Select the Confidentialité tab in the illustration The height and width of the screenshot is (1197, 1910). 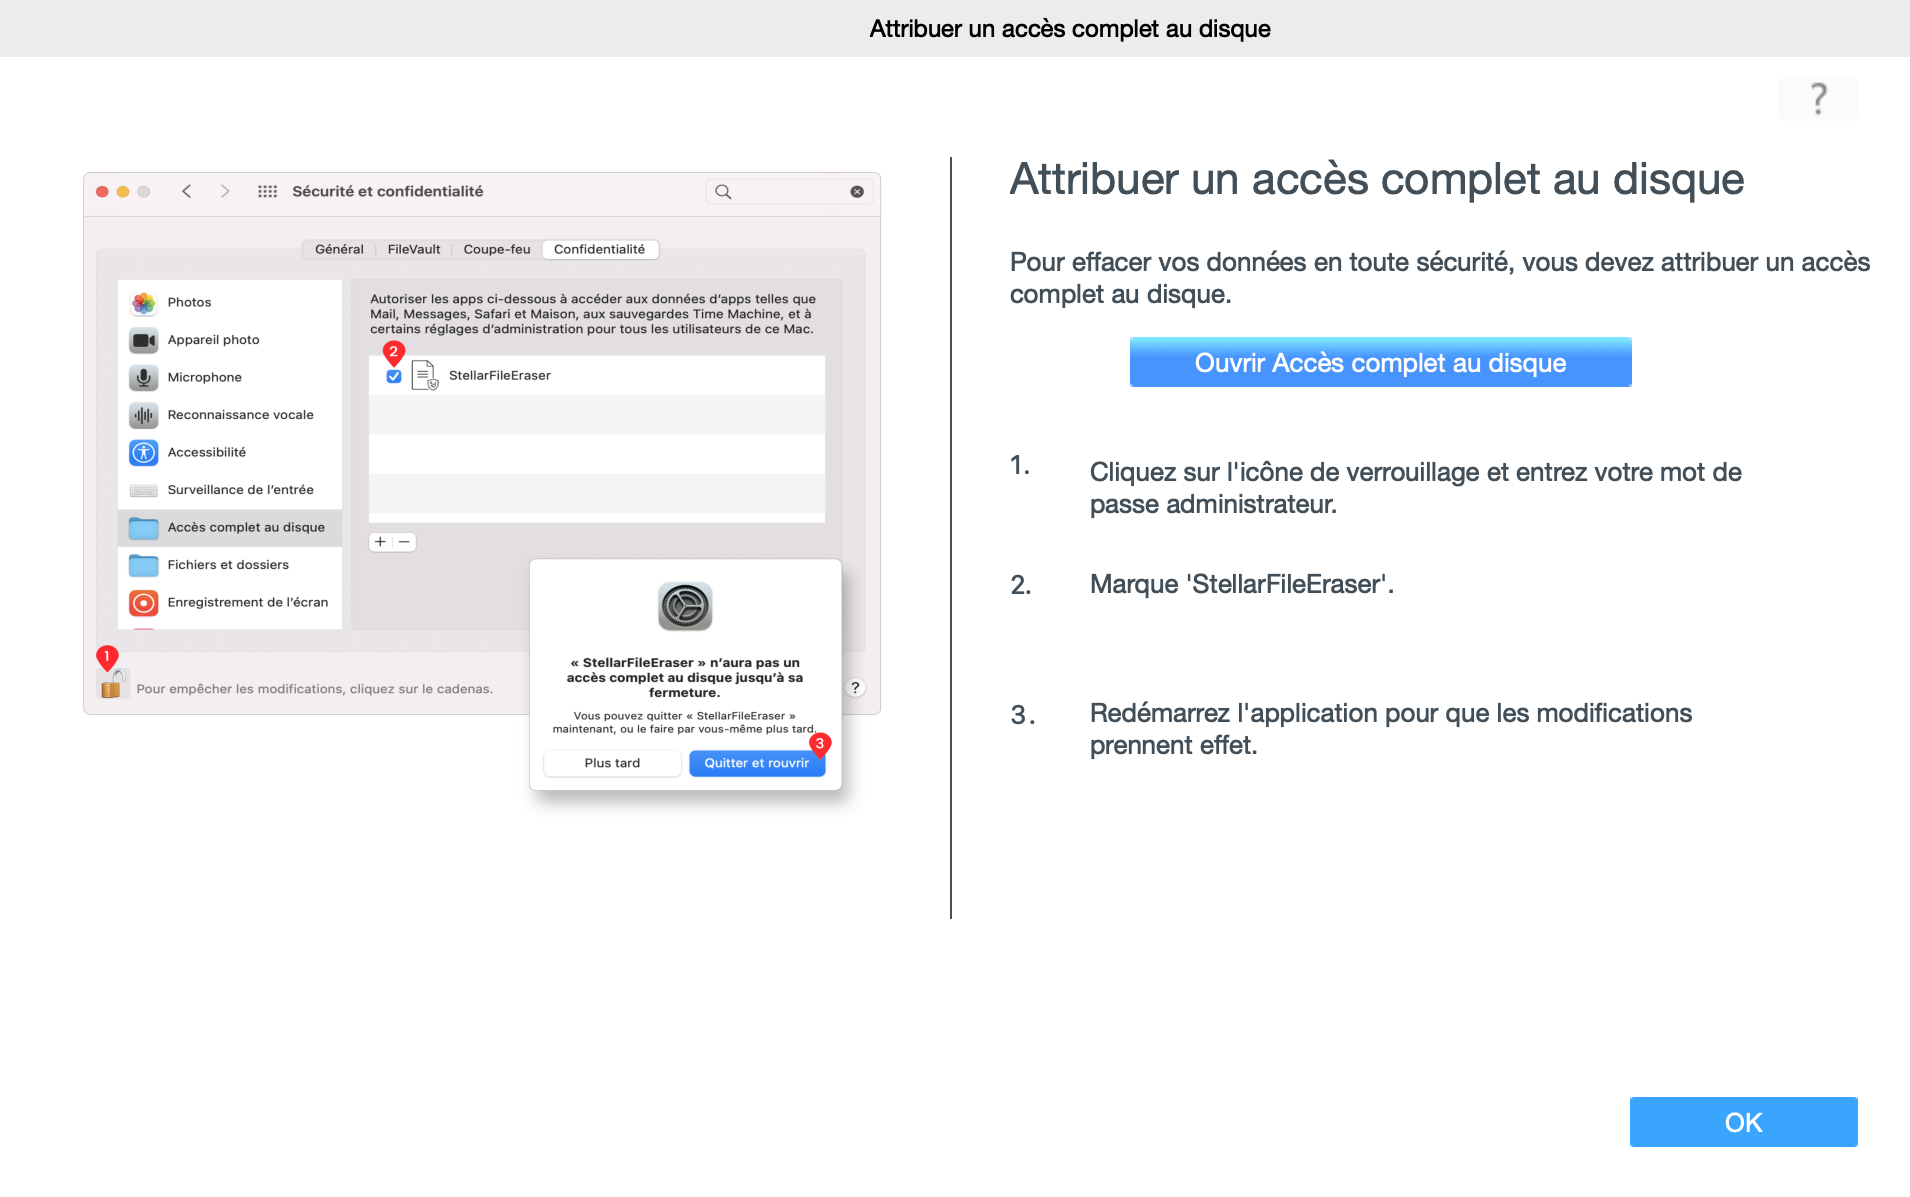[600, 249]
